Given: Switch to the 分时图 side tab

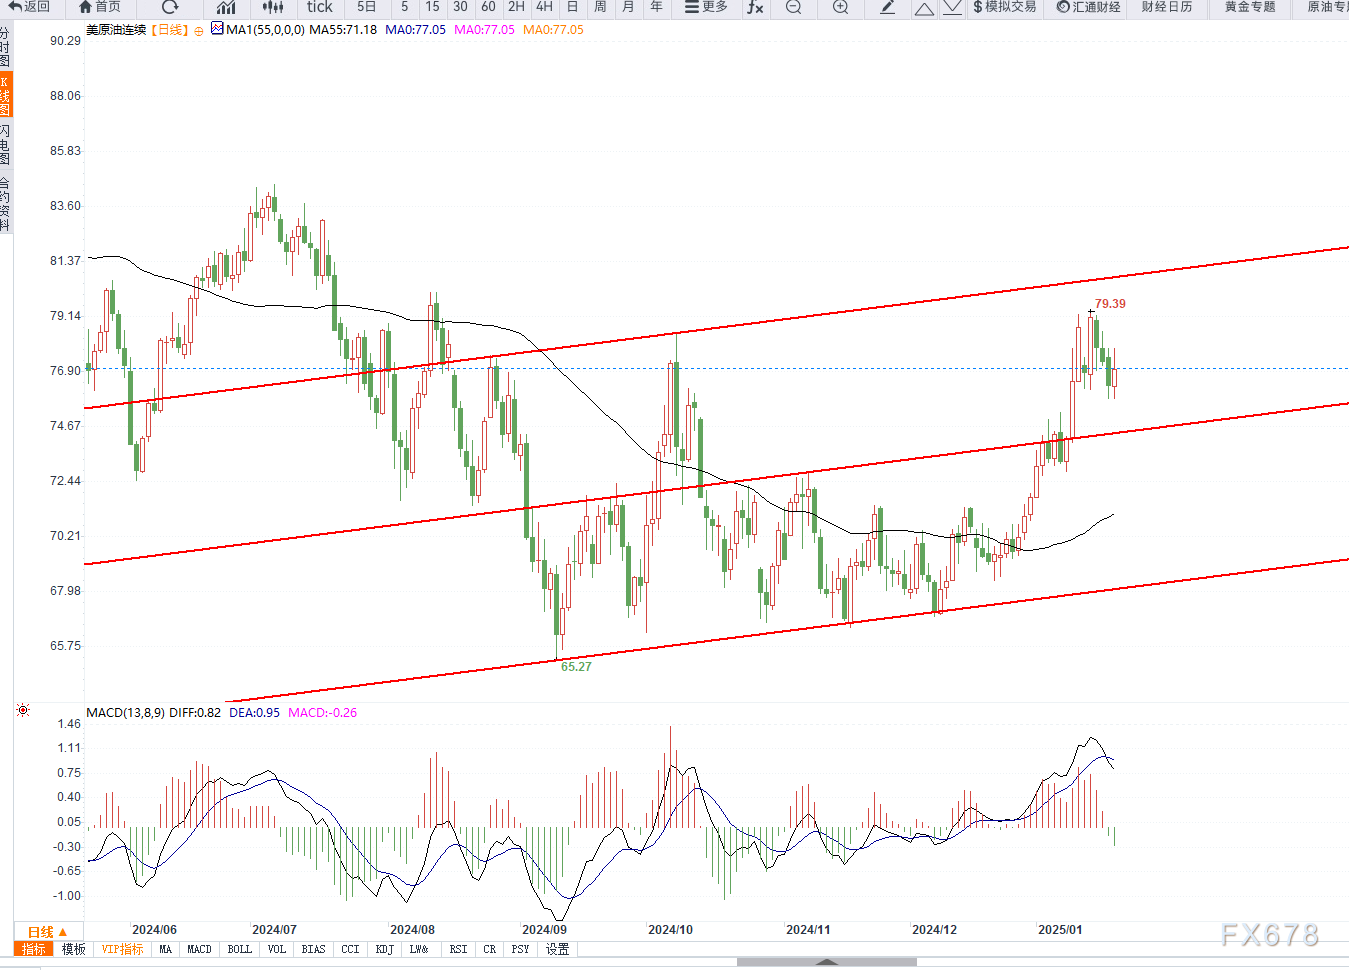Looking at the screenshot, I should point(5,47).
